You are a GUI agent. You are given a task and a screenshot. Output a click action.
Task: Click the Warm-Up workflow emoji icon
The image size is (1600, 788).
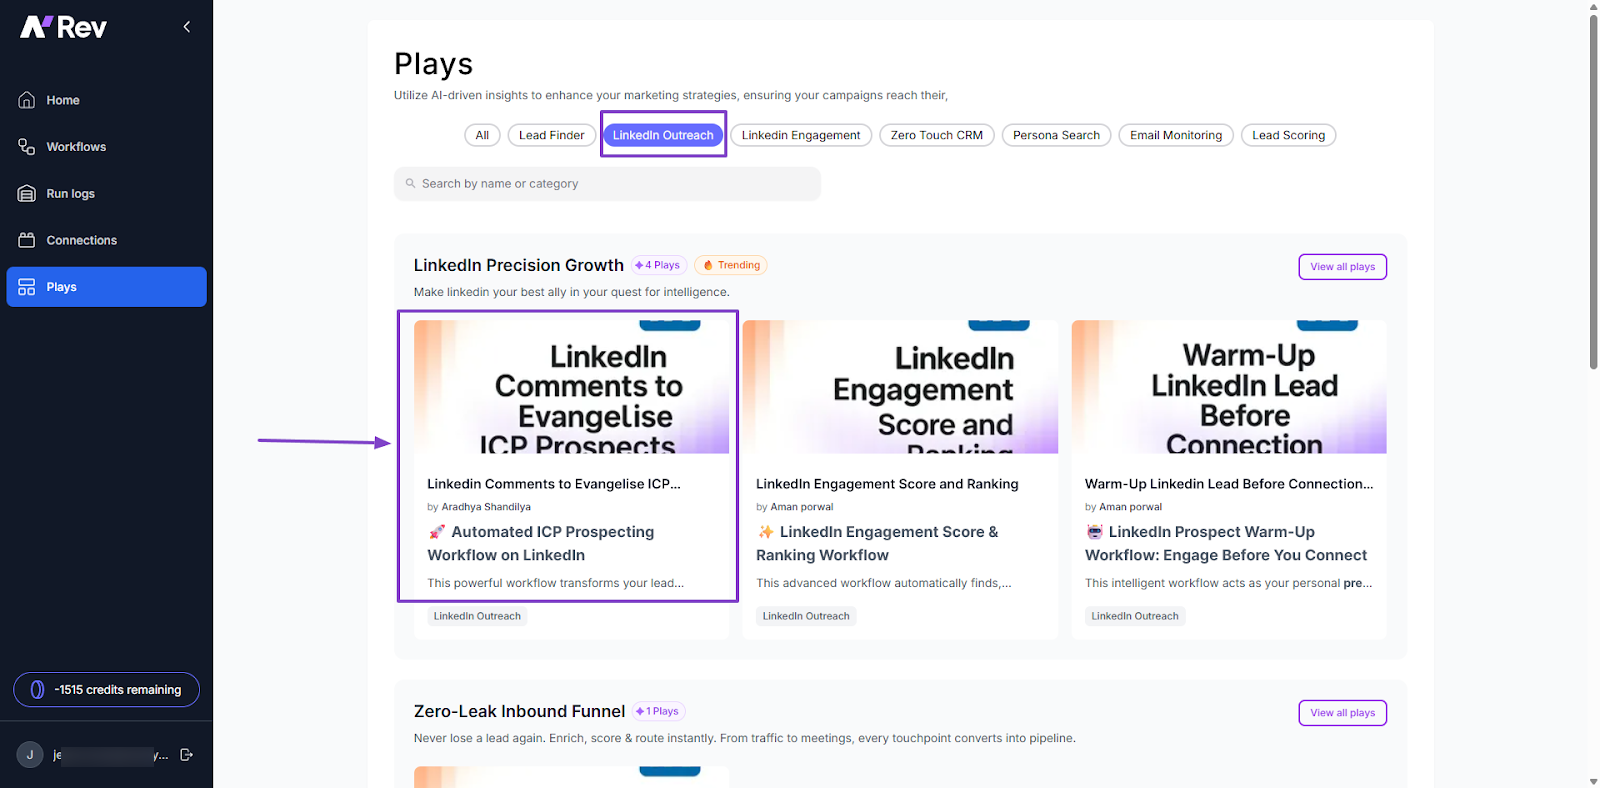(x=1094, y=532)
